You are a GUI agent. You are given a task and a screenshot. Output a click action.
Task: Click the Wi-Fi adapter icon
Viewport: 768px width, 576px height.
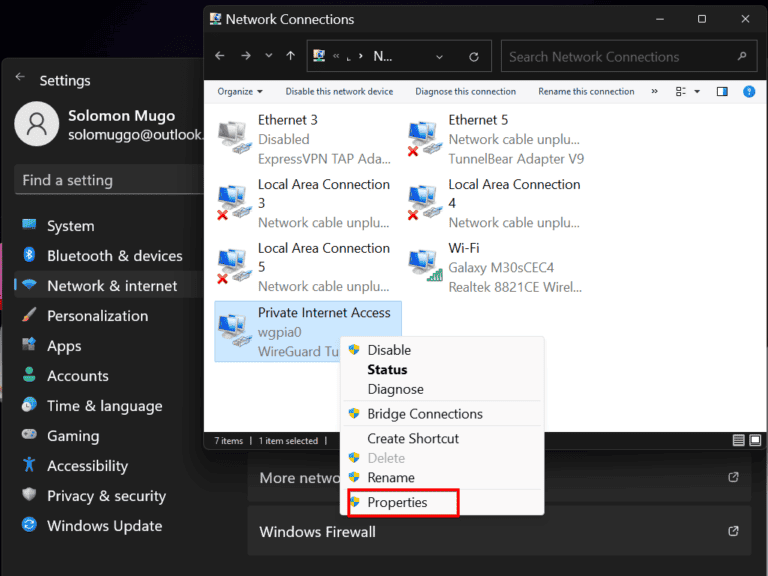426,265
